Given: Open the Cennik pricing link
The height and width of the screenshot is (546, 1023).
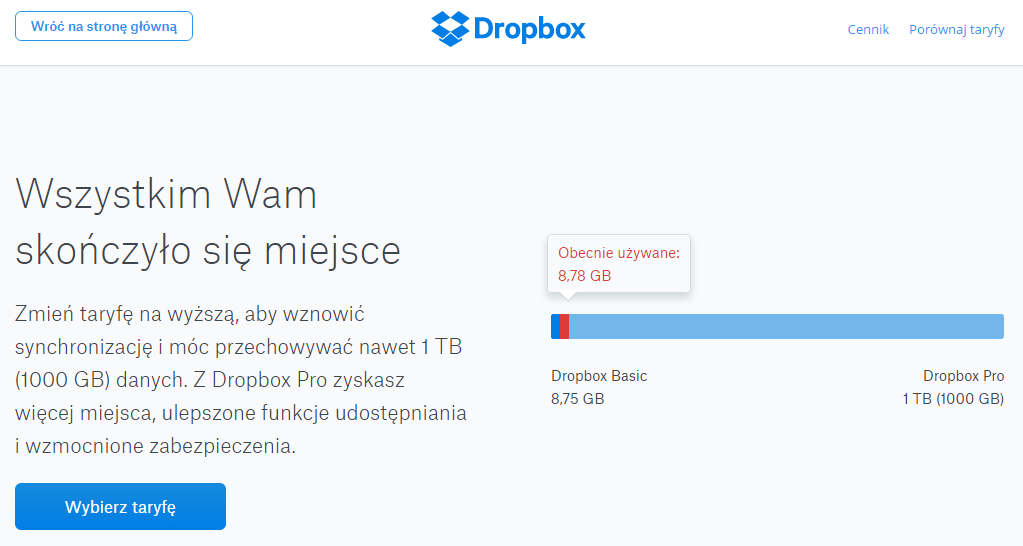Looking at the screenshot, I should point(868,29).
